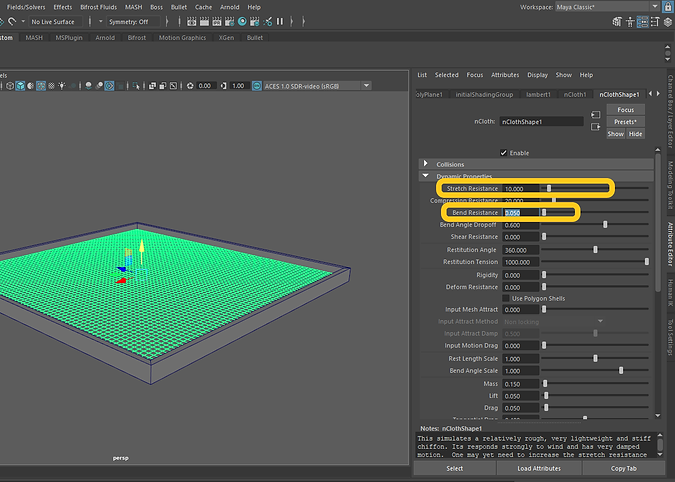
Task: Click the Select button
Action: tap(455, 468)
